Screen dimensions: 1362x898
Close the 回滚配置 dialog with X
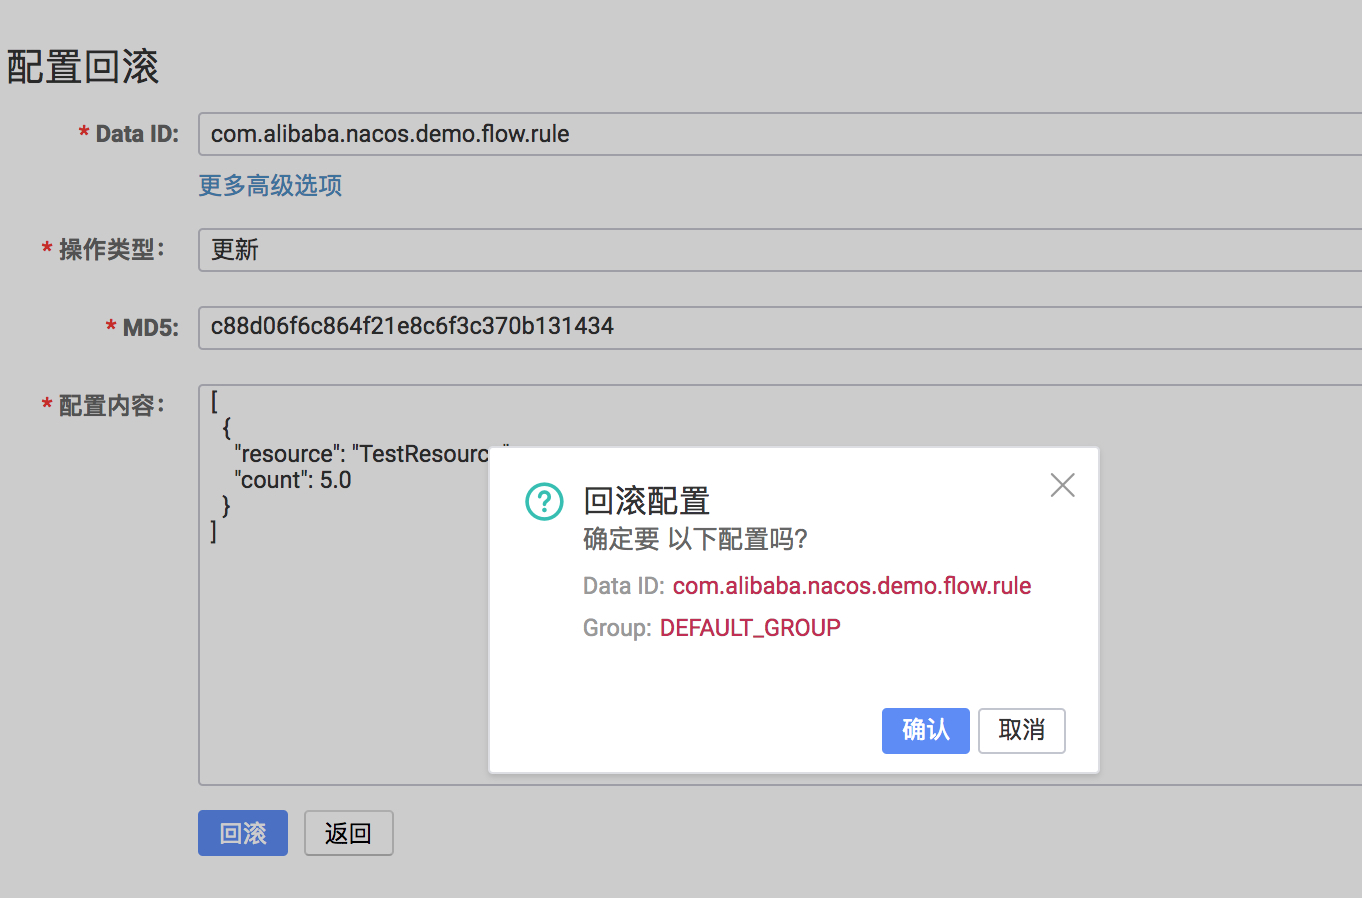(x=1062, y=485)
